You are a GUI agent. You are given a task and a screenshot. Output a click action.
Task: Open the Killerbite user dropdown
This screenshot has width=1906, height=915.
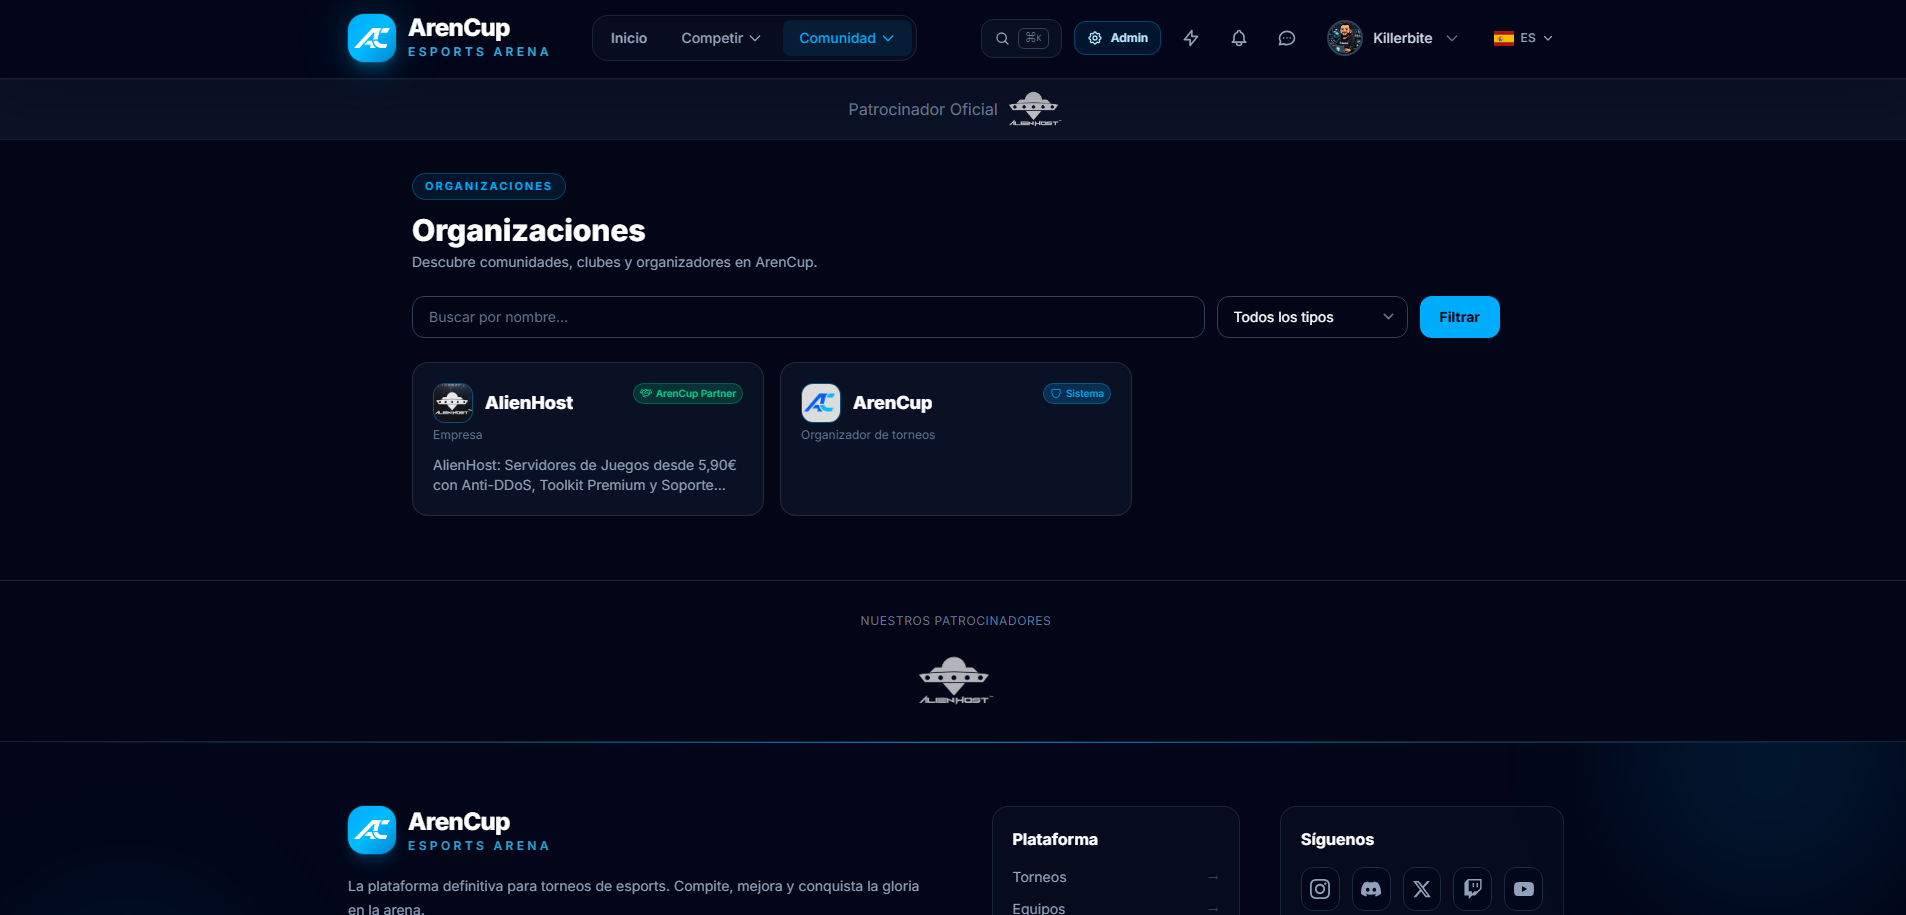[x=1392, y=38]
